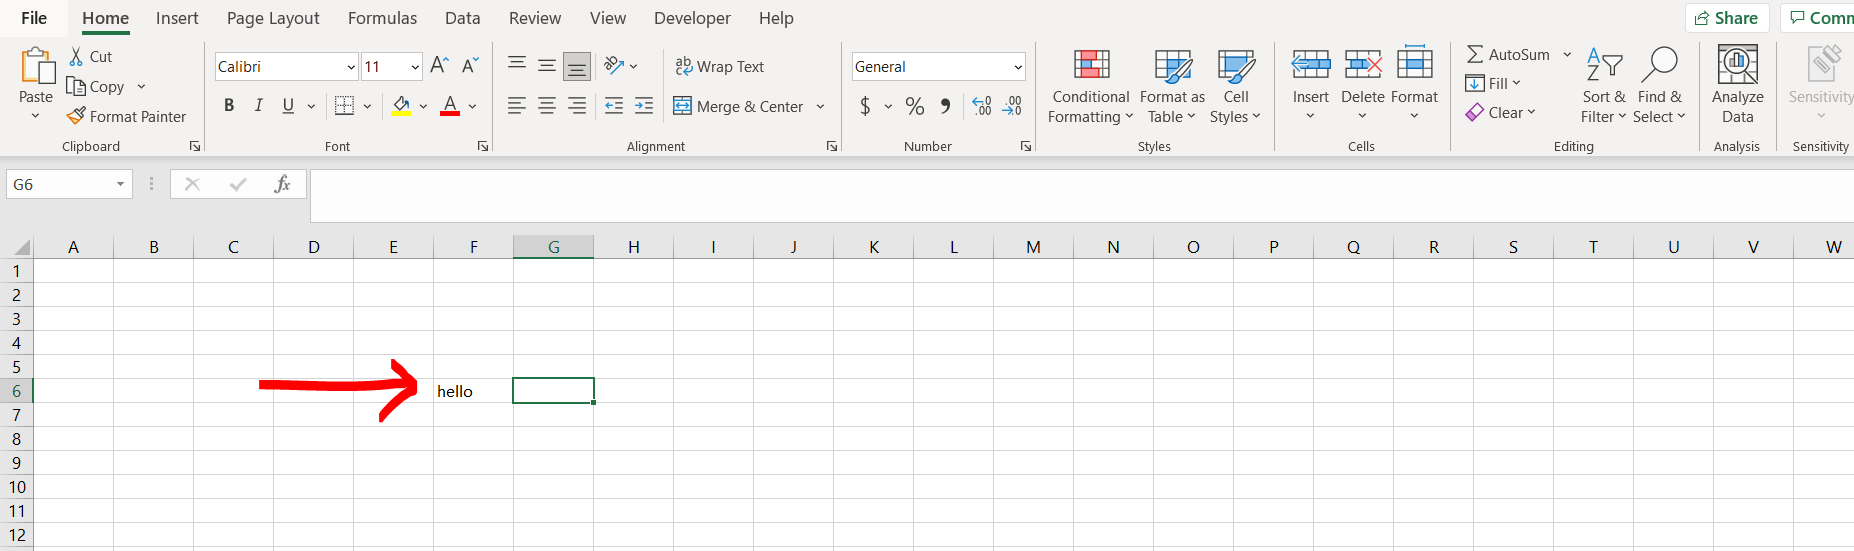Screen dimensions: 1854x551
Task: Open the AutoSum button
Action: pos(1508,54)
